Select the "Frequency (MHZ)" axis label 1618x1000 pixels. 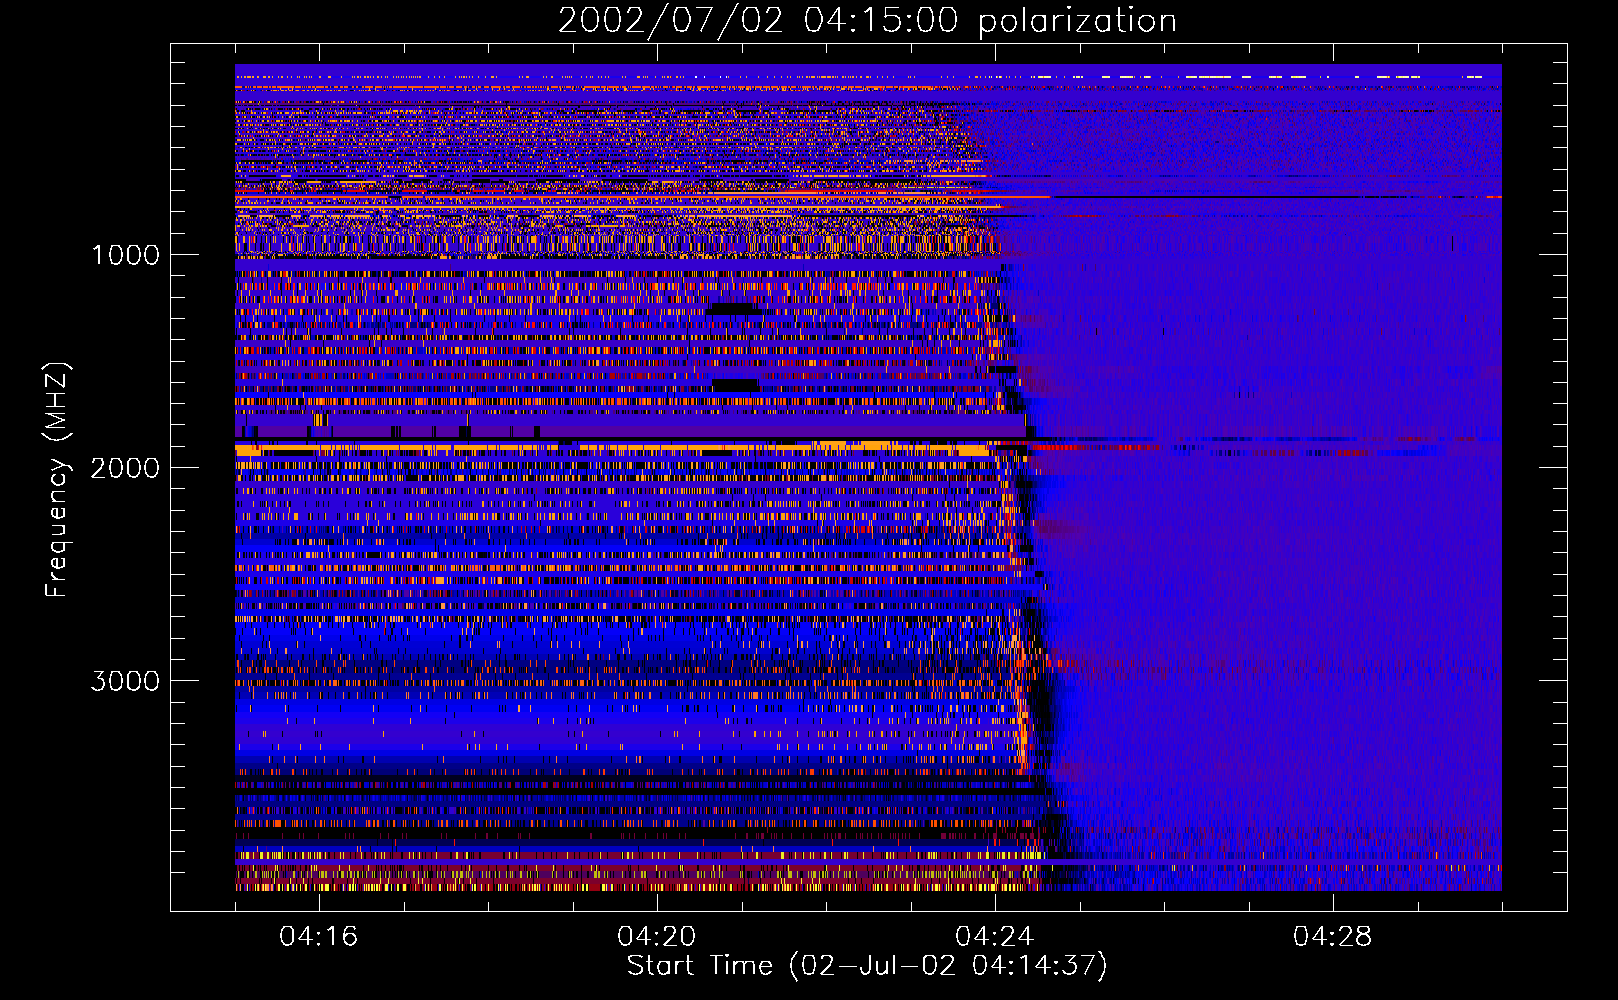(x=58, y=480)
